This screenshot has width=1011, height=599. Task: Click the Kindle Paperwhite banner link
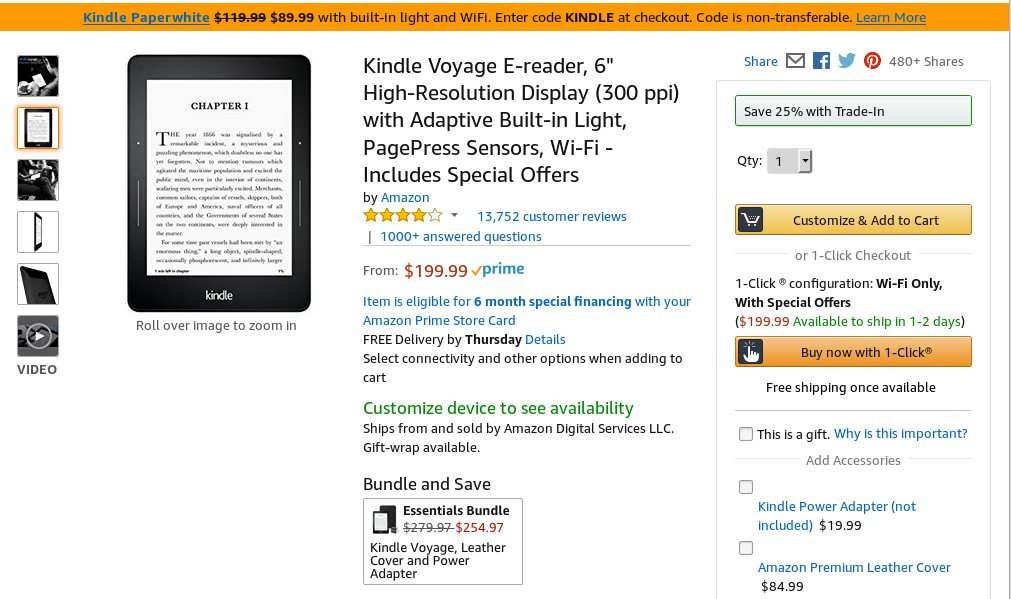146,18
